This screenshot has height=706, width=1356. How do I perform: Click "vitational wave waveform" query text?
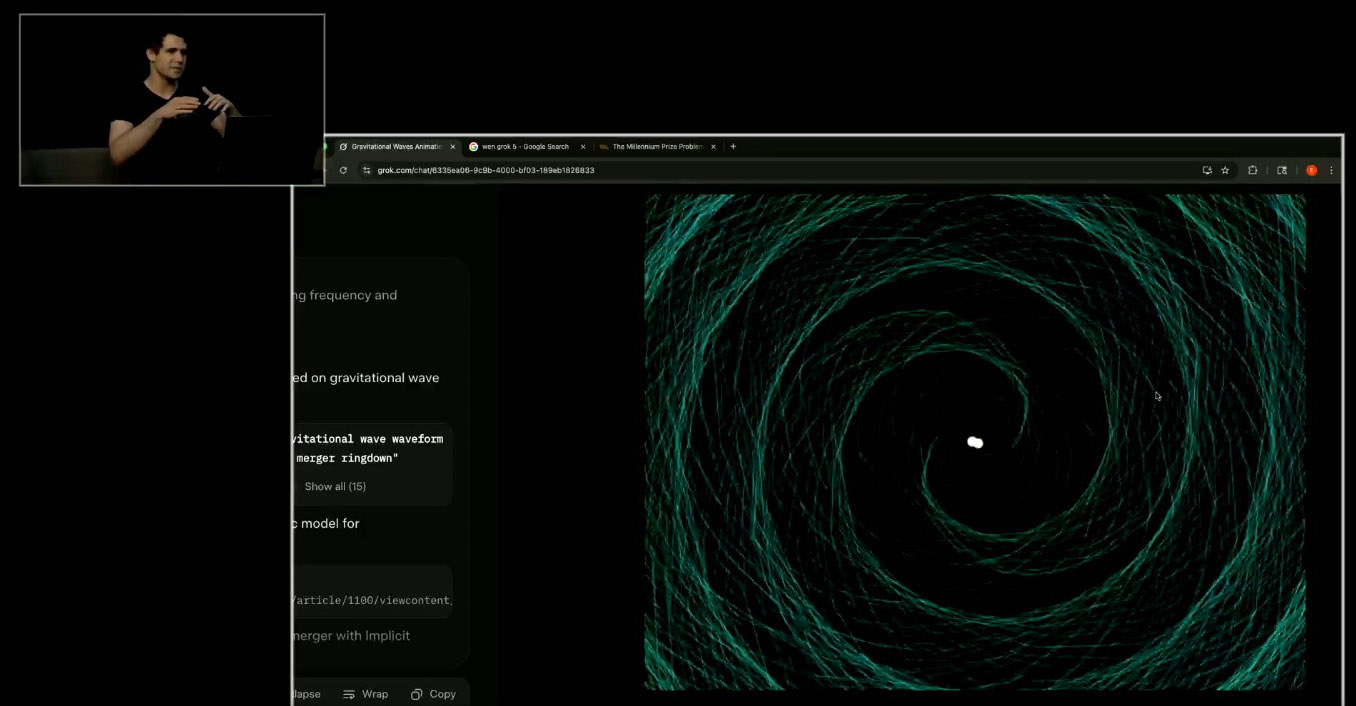pos(368,439)
